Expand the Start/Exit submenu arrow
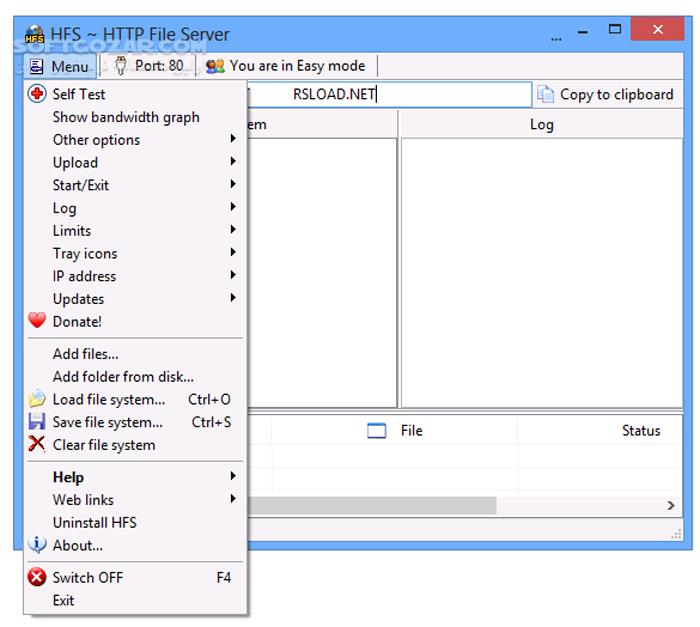This screenshot has width=700, height=627. tap(233, 184)
